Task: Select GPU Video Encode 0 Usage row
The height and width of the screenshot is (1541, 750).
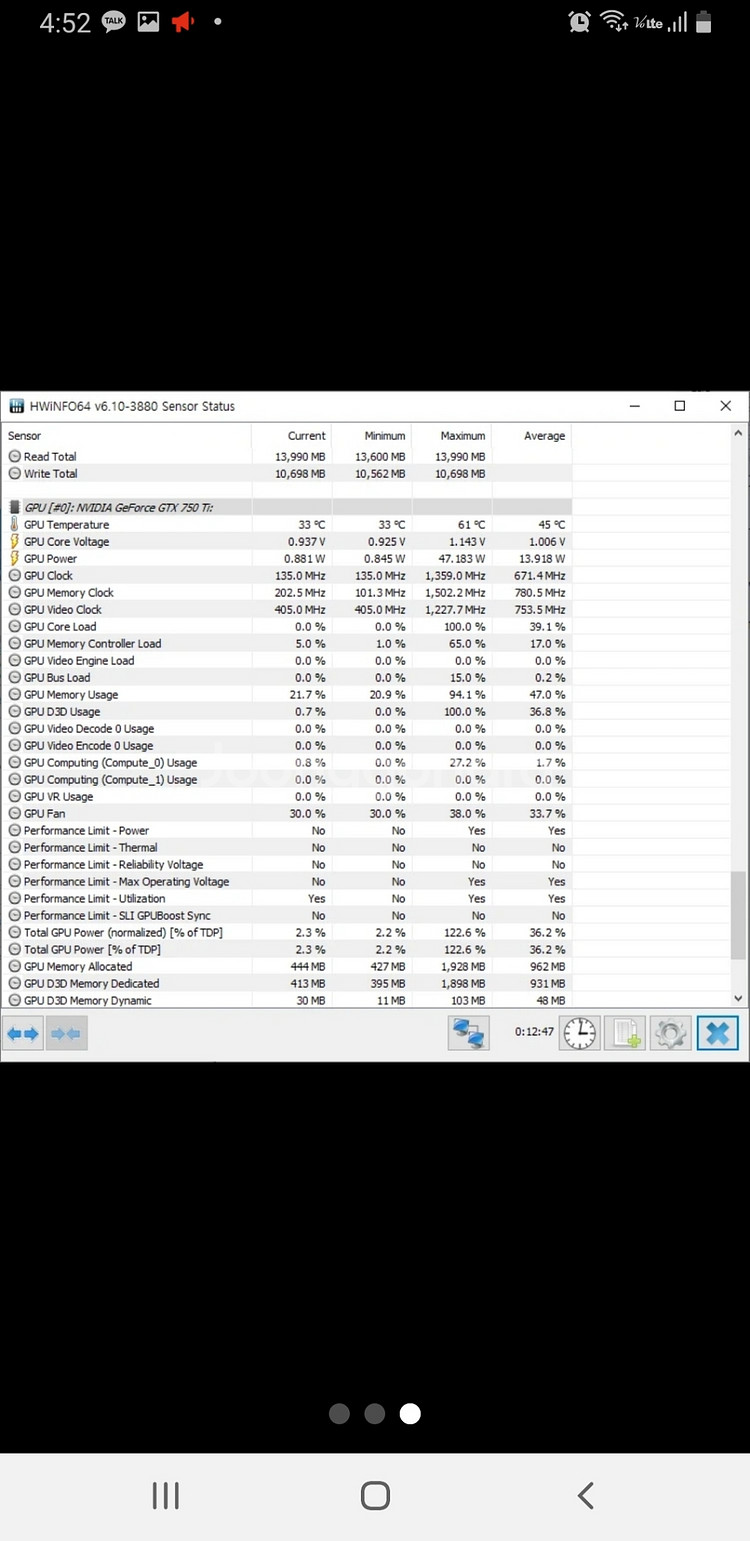Action: pyautogui.click(x=287, y=745)
